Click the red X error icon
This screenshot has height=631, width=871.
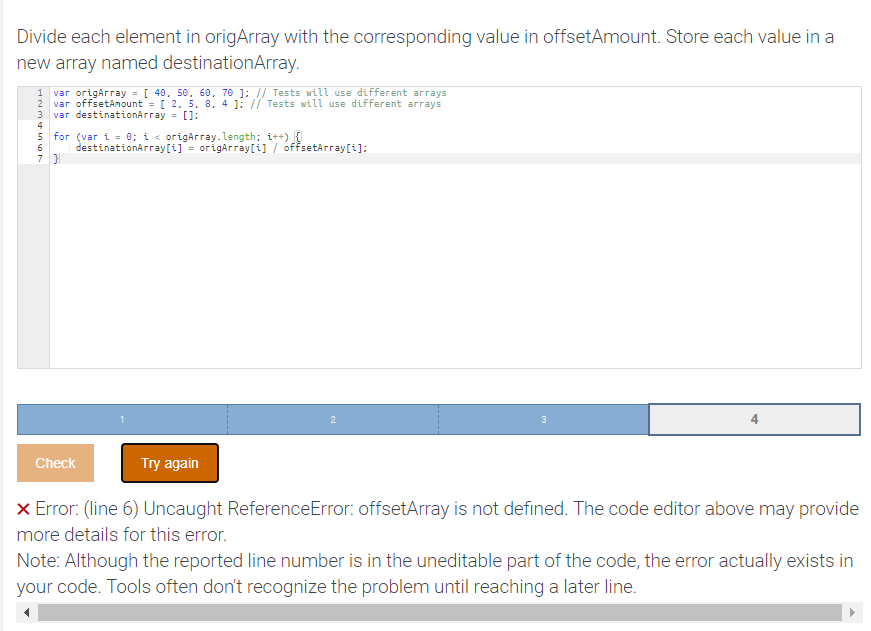click(x=25, y=509)
